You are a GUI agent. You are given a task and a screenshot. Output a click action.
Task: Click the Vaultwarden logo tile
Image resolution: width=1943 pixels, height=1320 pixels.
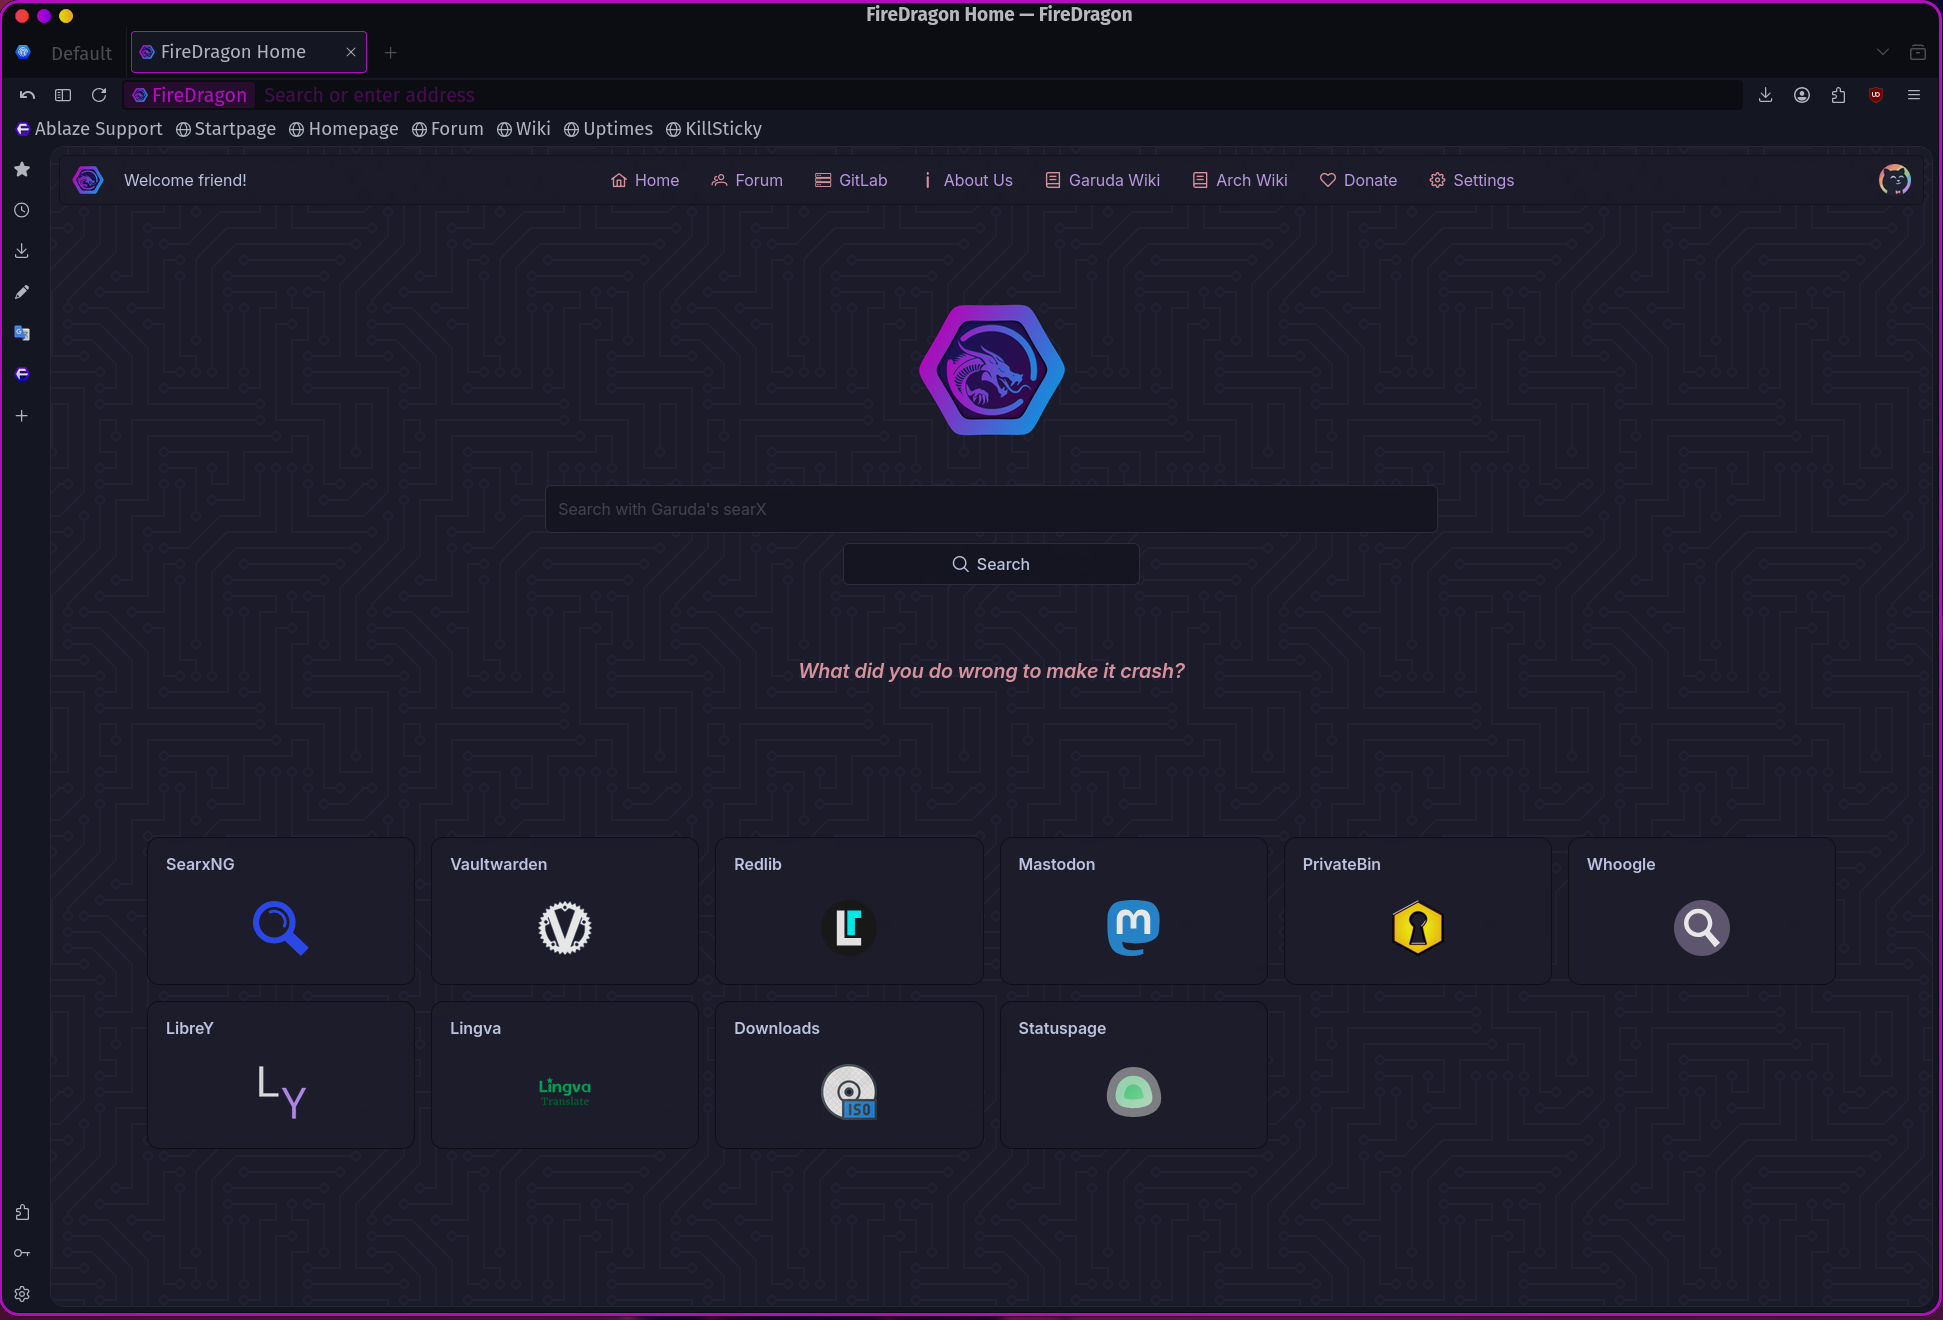click(565, 927)
